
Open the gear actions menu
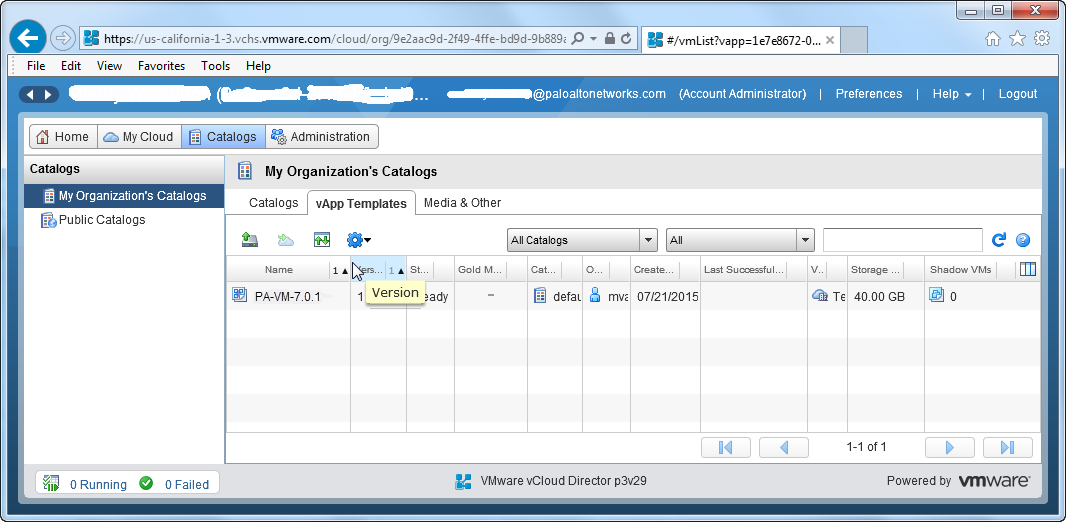pyautogui.click(x=357, y=240)
